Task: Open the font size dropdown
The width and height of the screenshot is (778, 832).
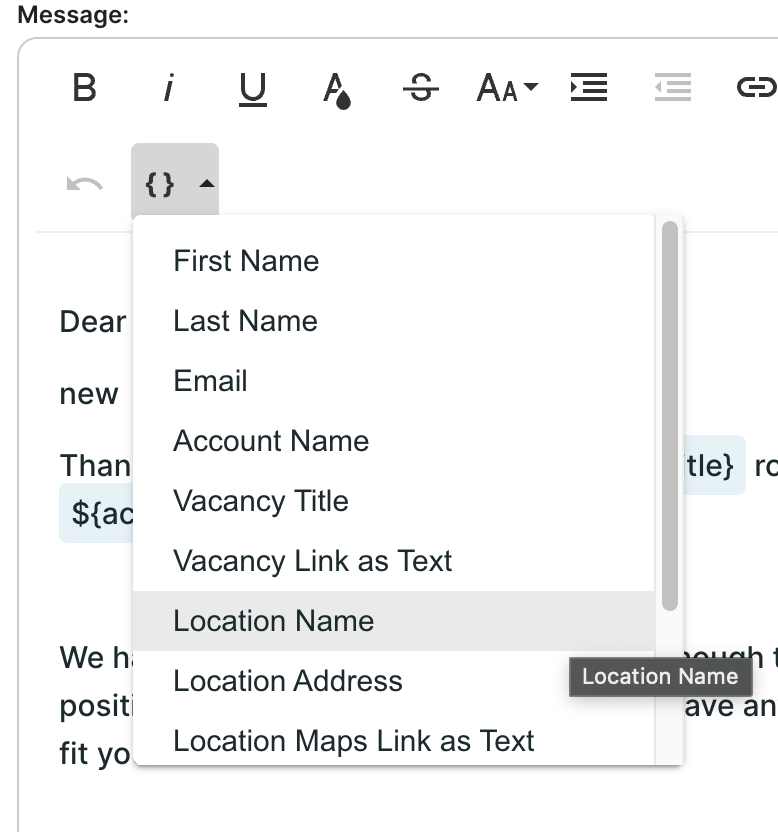Action: pyautogui.click(x=507, y=89)
